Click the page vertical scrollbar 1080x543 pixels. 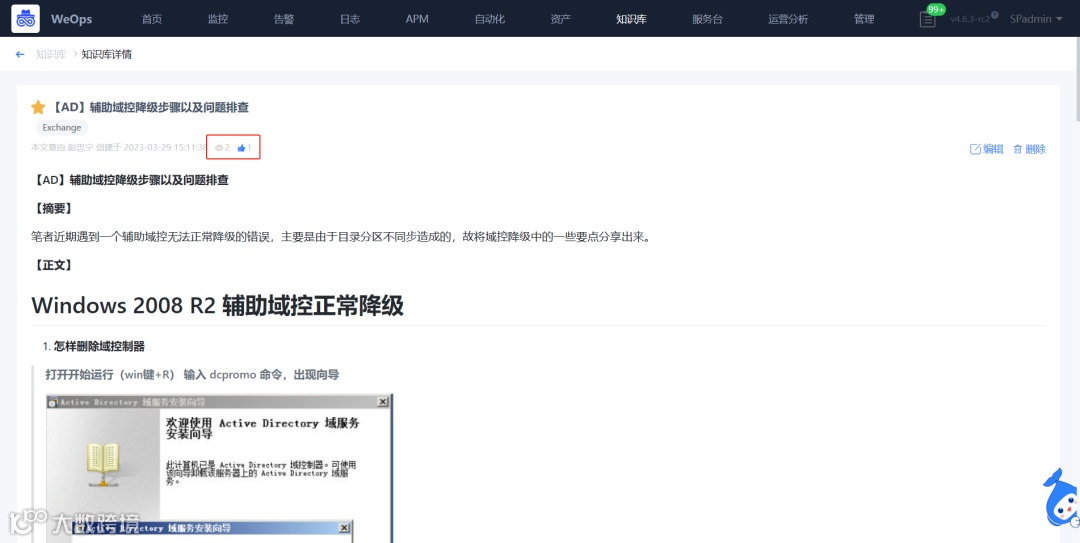click(1076, 79)
